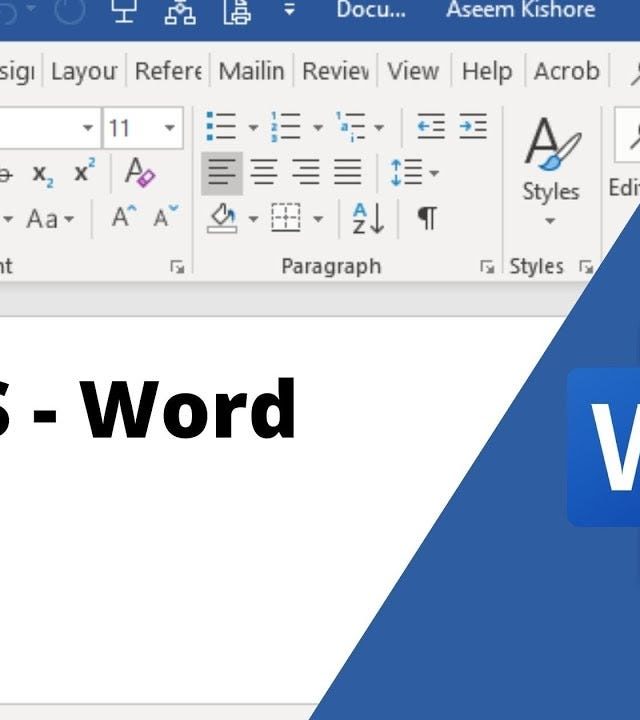The image size is (640, 720).
Task: Click Clear All Formatting eraser icon
Action: coord(140,172)
